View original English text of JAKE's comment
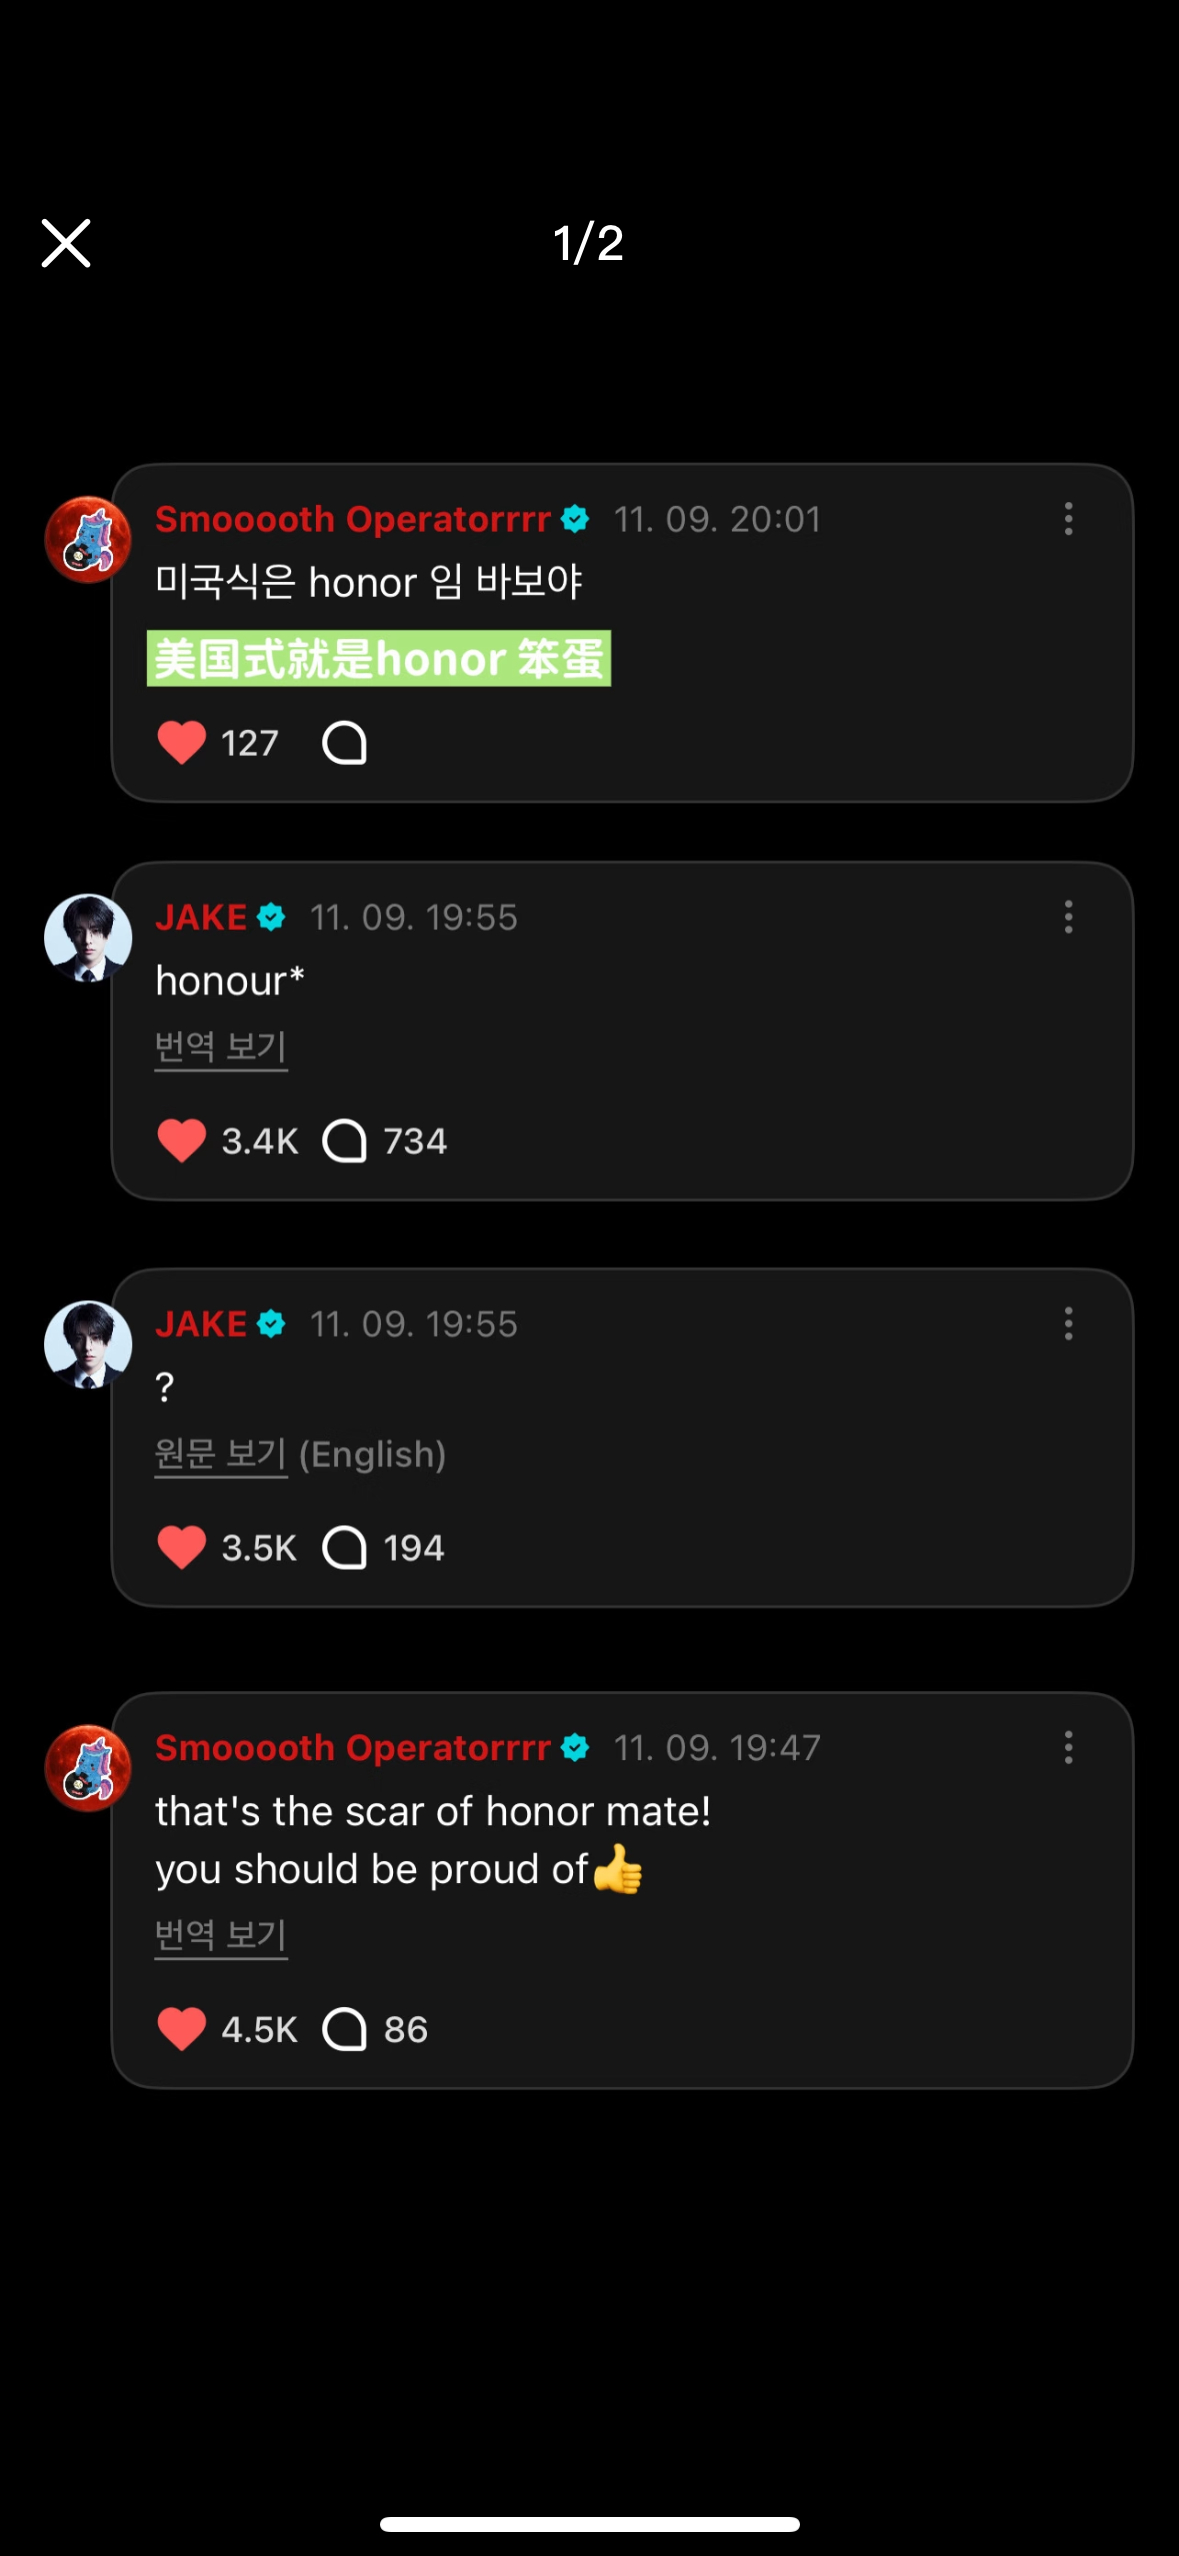Viewport: 1179px width, 2556px height. [x=221, y=1454]
